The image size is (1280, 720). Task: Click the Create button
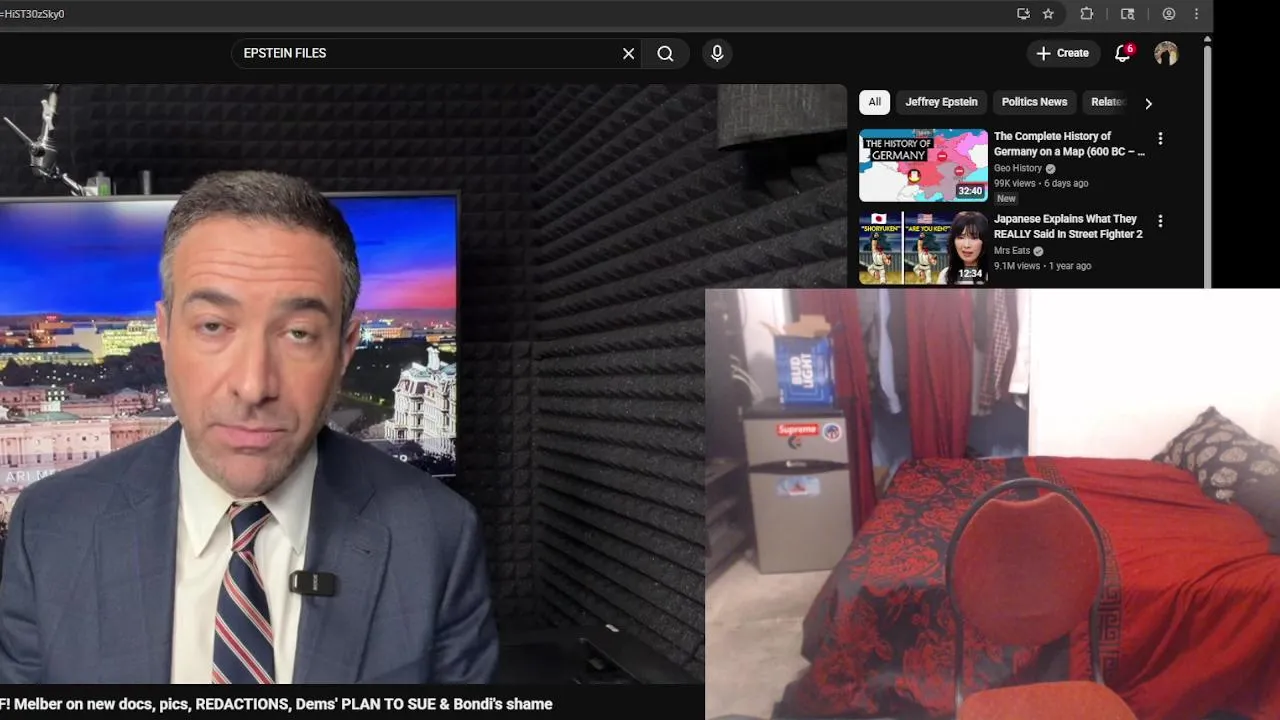tap(1062, 54)
